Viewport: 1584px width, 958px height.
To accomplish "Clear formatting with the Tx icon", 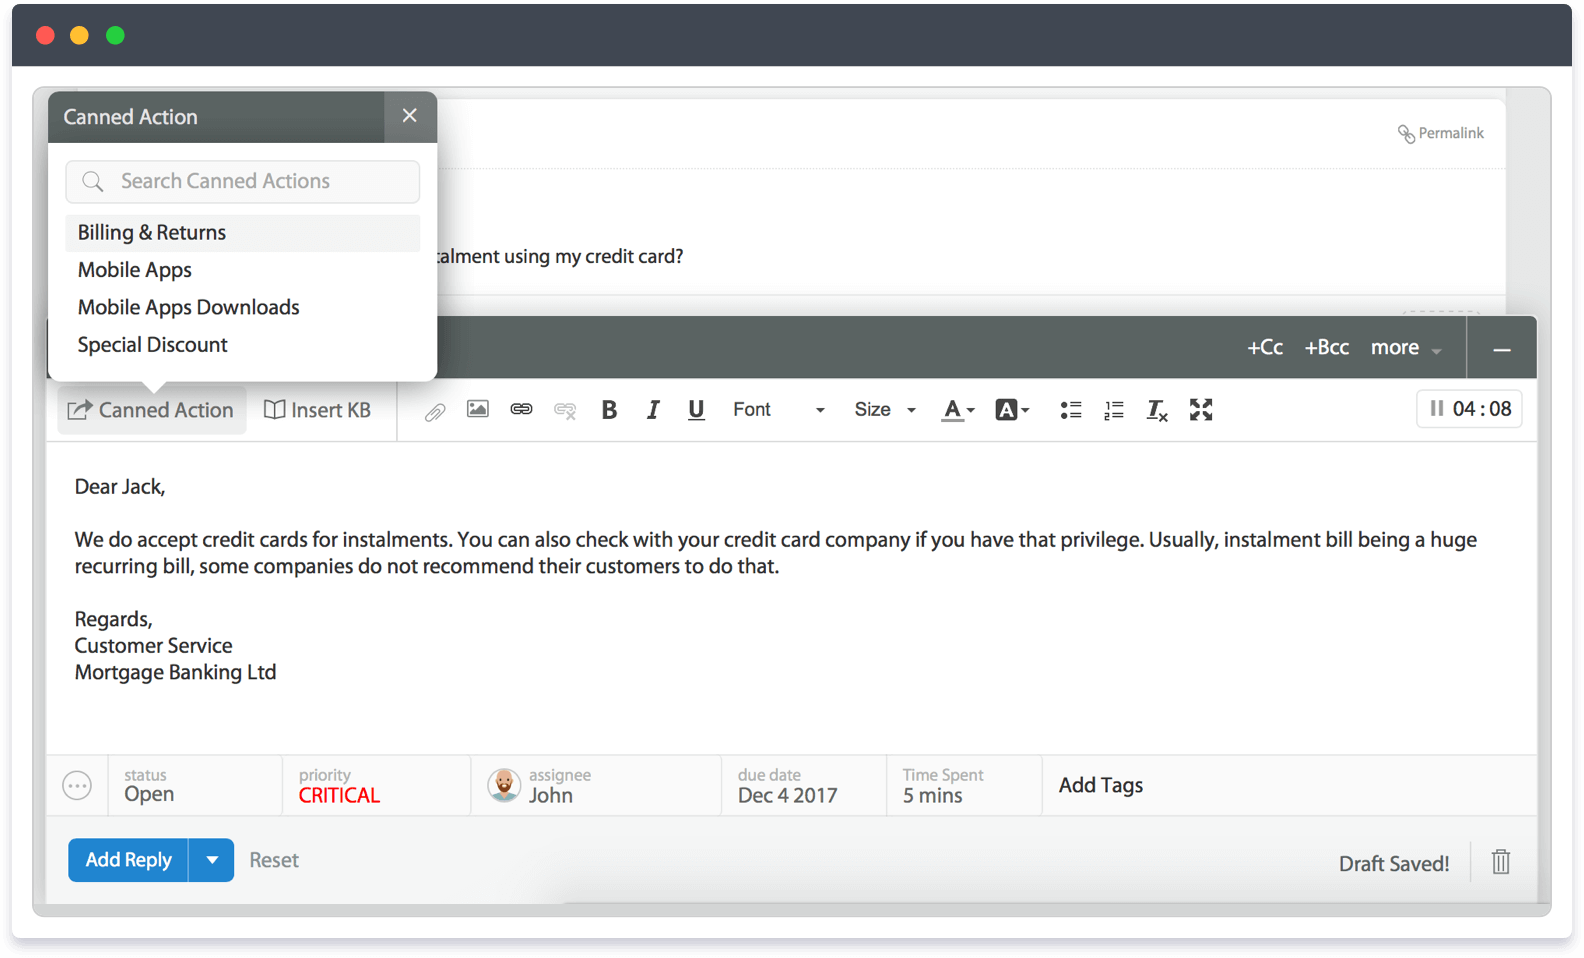I will point(1157,410).
